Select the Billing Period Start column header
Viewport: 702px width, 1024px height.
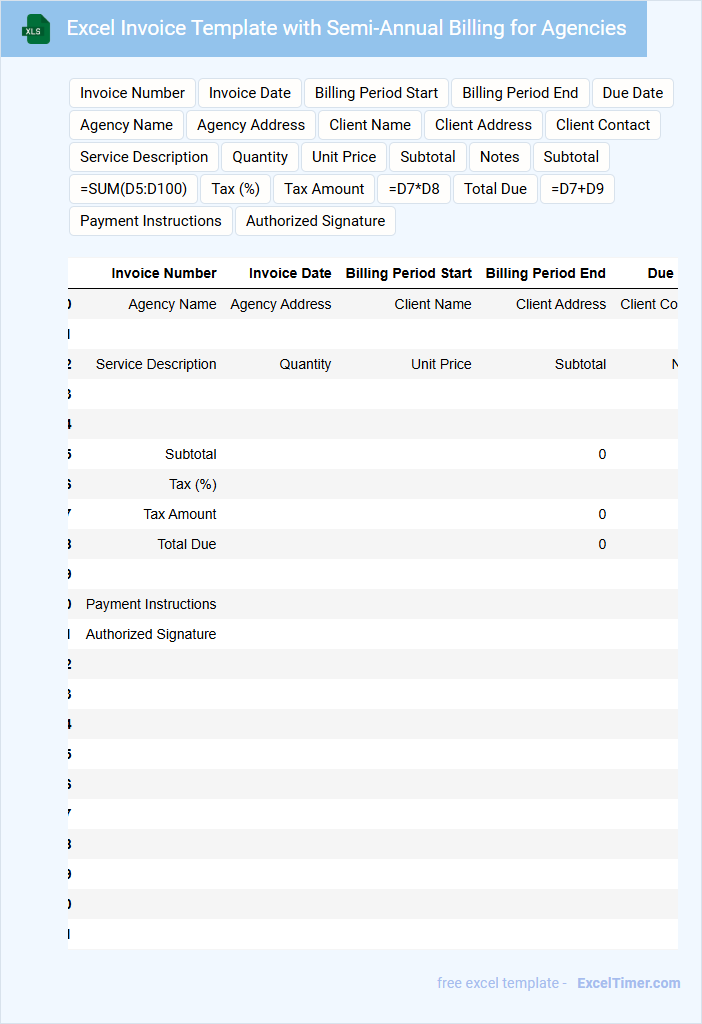(x=409, y=273)
